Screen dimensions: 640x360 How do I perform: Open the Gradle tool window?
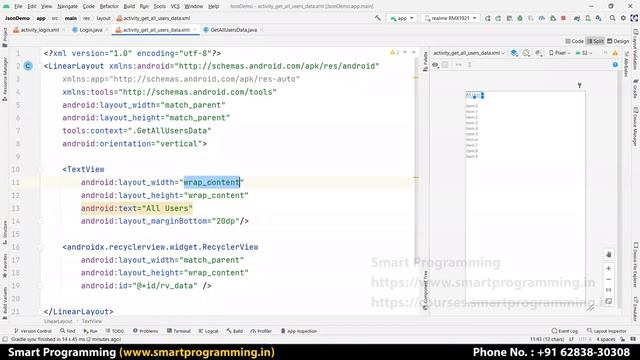click(x=636, y=89)
